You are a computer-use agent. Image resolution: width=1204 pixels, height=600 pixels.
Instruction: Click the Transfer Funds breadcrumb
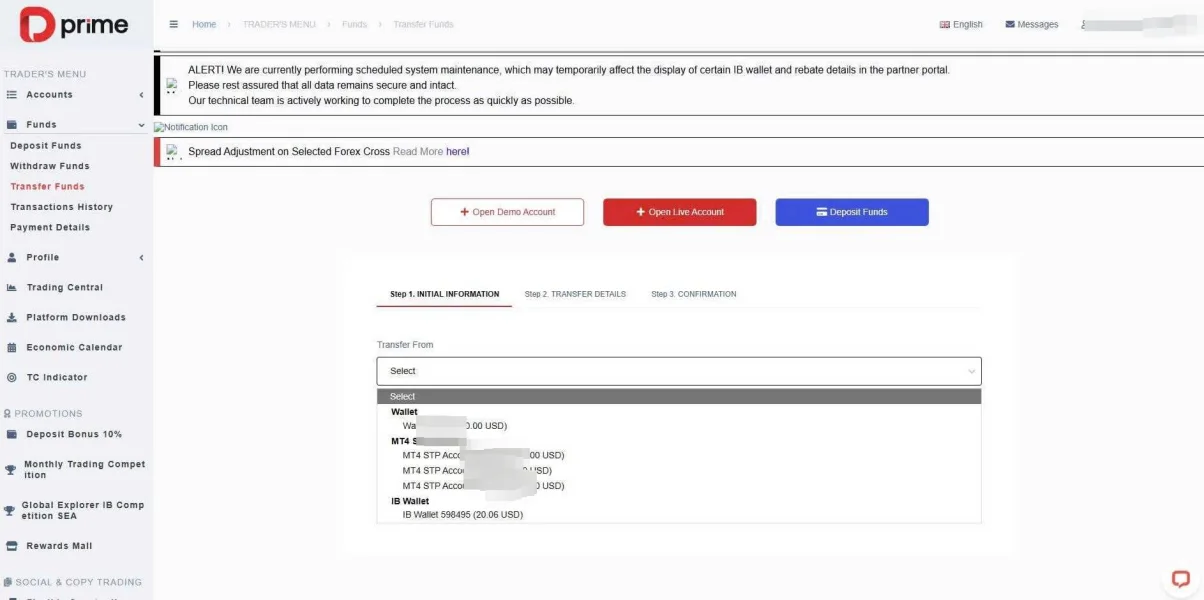[x=423, y=24]
